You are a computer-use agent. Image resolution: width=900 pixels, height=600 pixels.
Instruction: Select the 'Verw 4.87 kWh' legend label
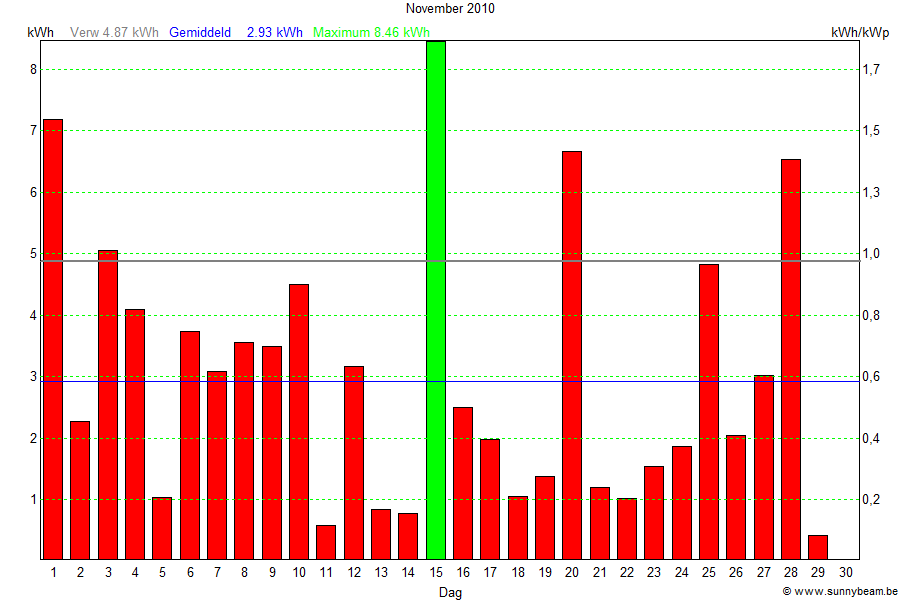pos(114,32)
